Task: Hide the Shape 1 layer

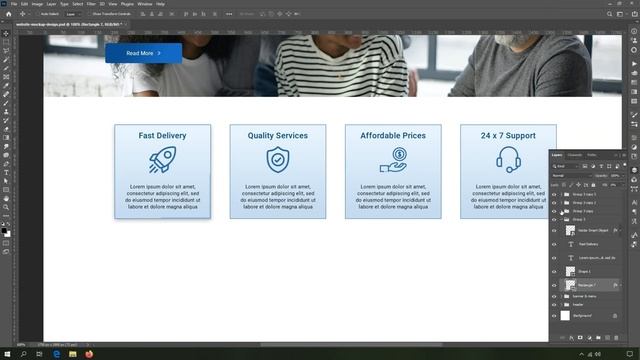Action: (x=554, y=271)
